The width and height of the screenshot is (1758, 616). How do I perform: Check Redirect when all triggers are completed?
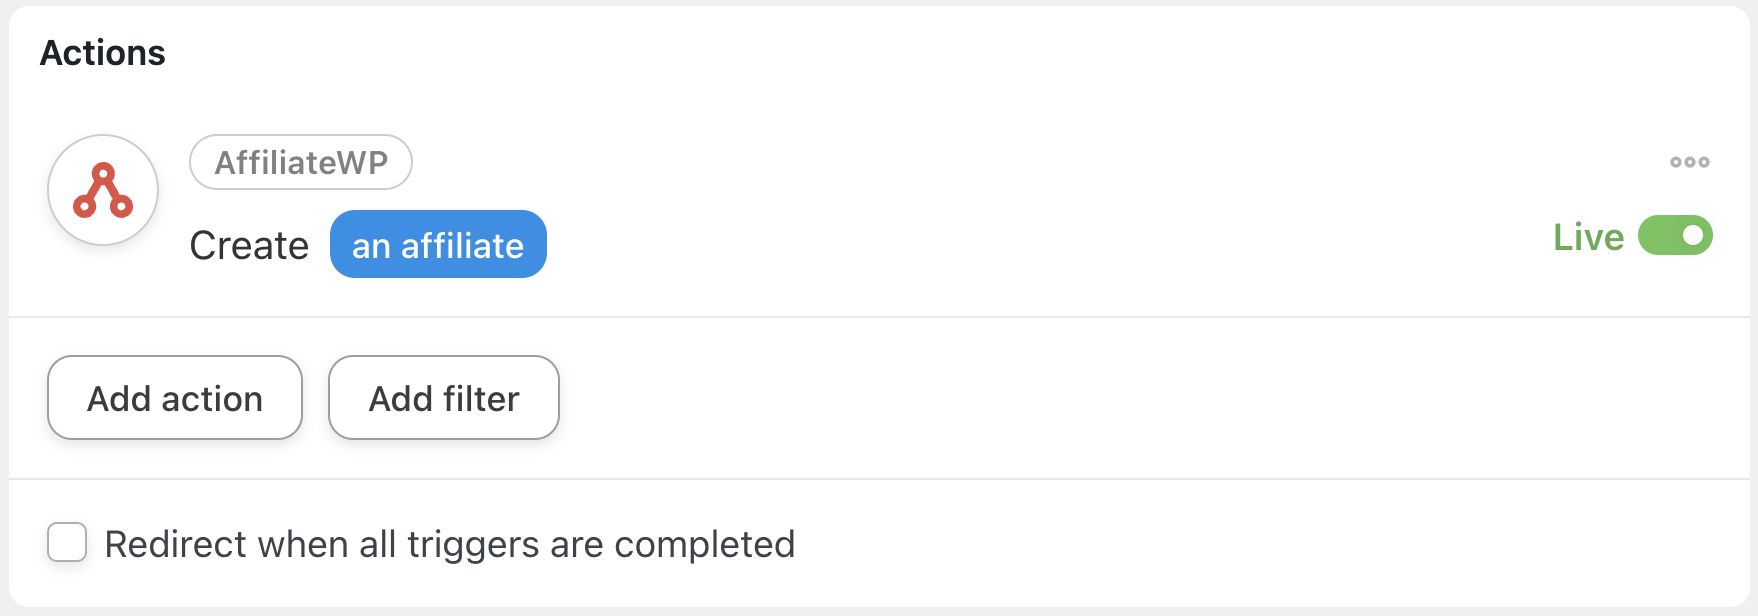pos(67,542)
